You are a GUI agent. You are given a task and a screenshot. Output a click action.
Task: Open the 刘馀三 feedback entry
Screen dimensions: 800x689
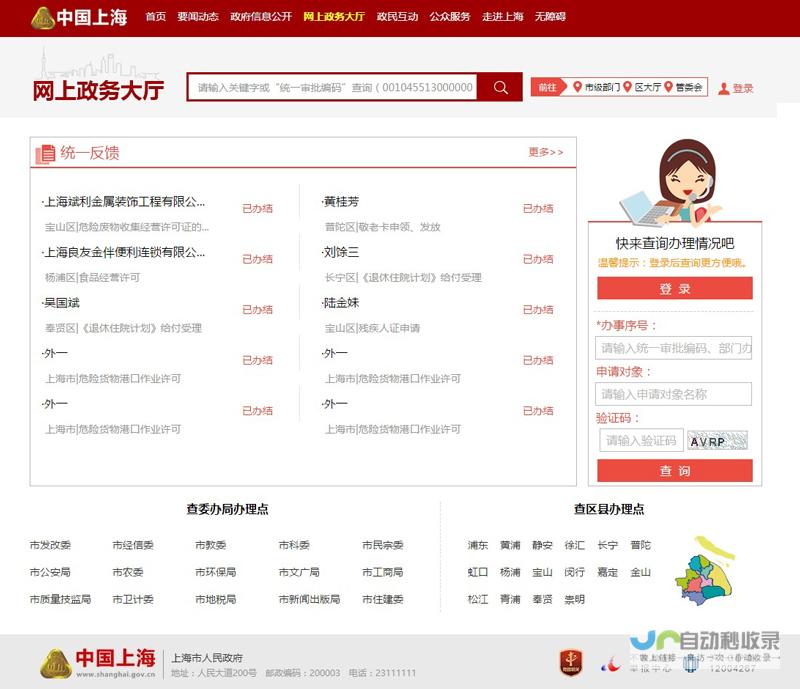click(x=341, y=253)
